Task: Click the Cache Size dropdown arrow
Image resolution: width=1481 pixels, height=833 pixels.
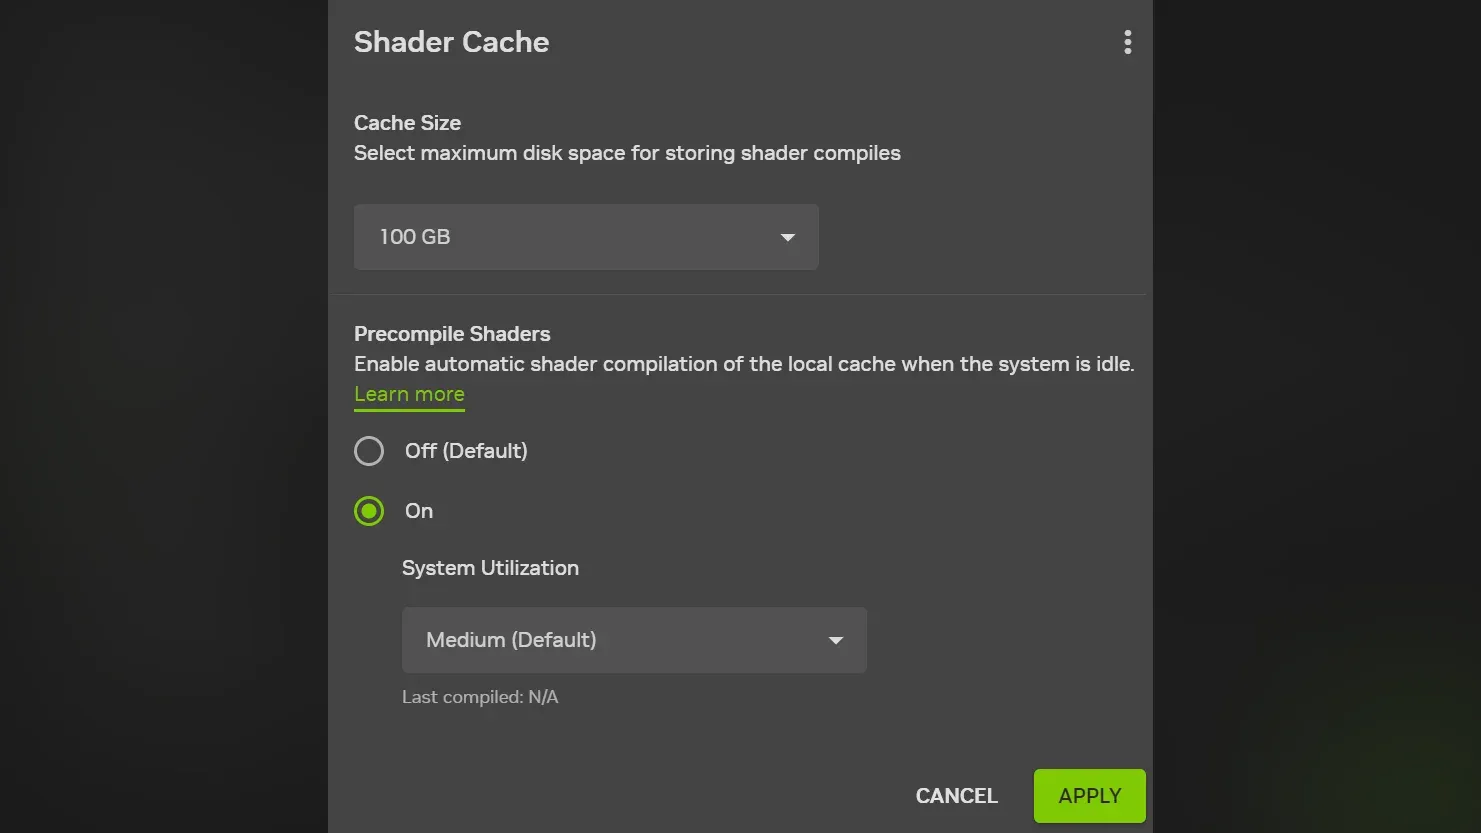Action: tap(788, 238)
